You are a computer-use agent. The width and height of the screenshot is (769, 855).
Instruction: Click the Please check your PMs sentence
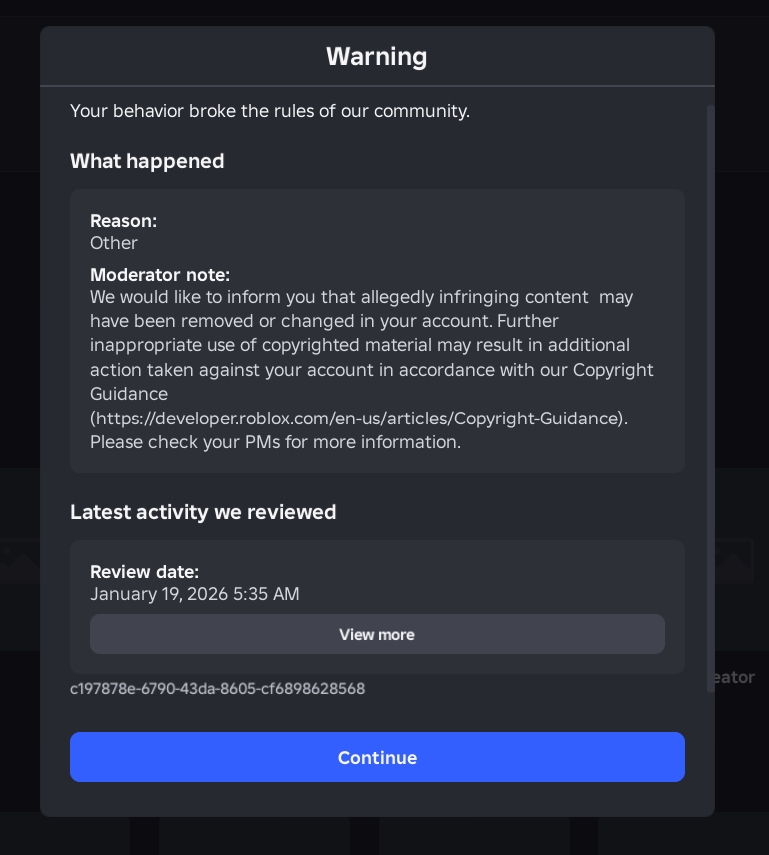click(x=275, y=441)
